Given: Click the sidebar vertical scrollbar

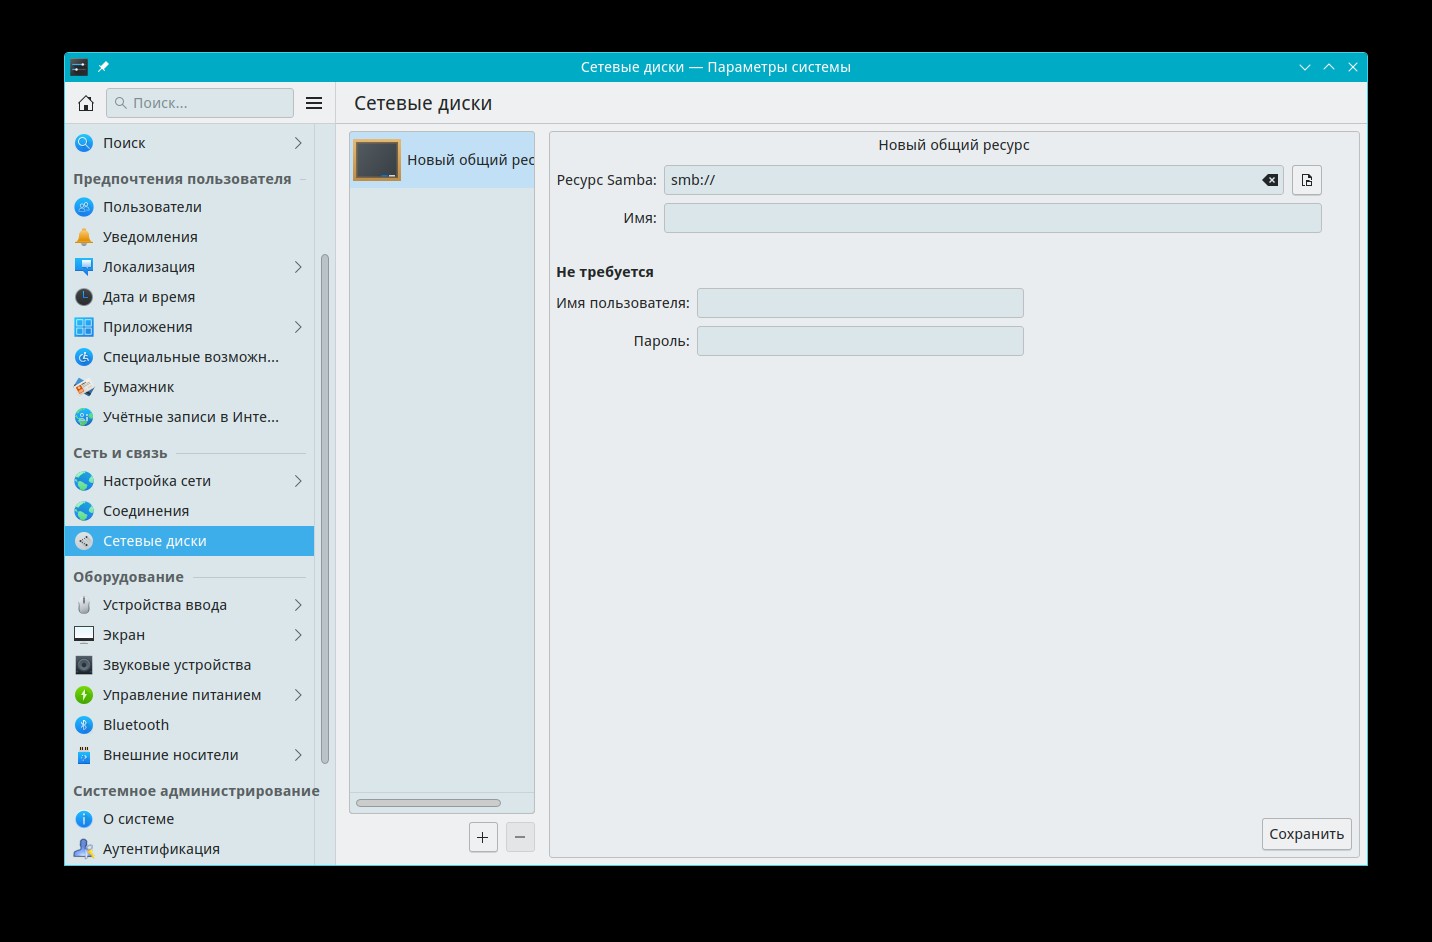Looking at the screenshot, I should (x=324, y=510).
